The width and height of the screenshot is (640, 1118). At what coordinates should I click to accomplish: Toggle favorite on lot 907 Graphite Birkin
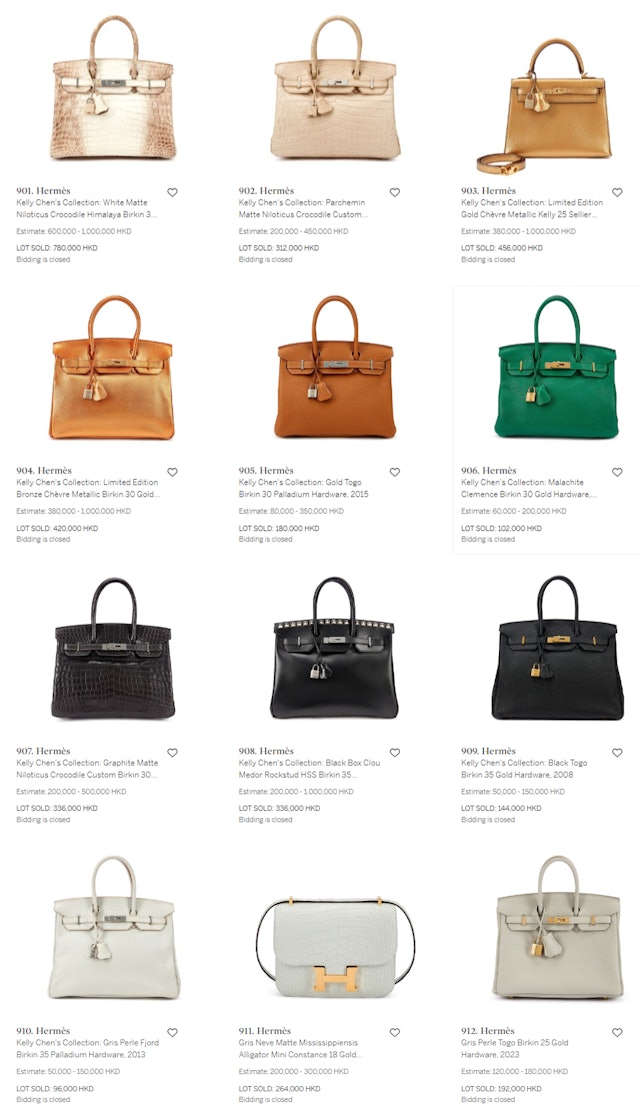(172, 752)
